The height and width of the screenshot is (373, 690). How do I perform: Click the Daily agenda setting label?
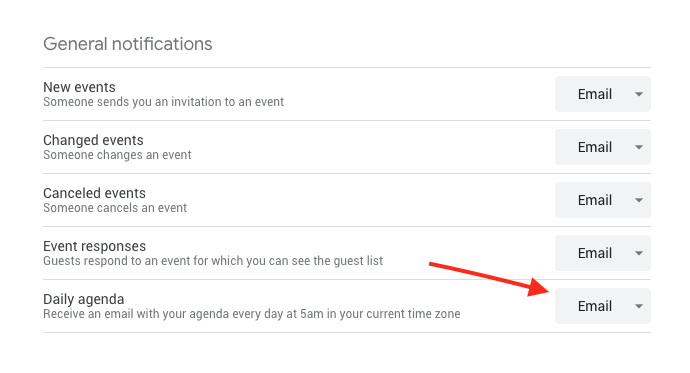84,299
